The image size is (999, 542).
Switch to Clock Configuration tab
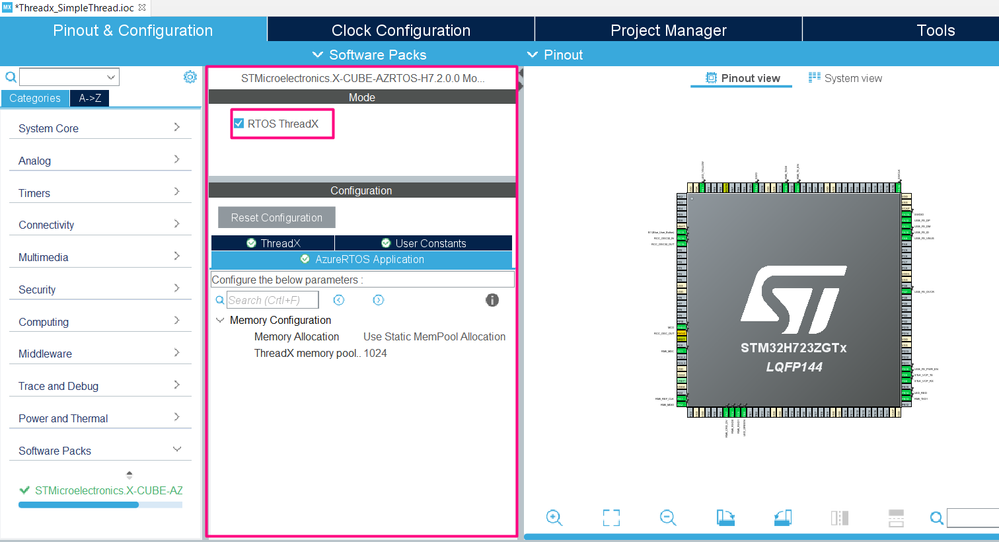click(x=401, y=30)
